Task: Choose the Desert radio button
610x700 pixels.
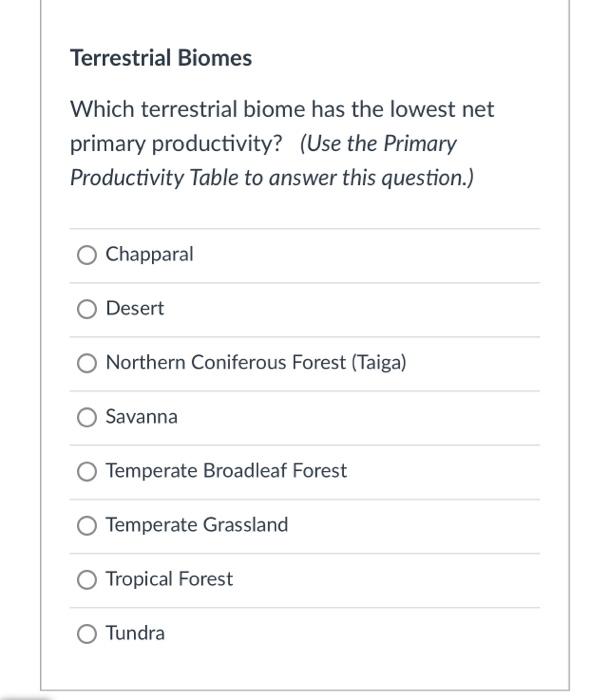Action: [88, 309]
